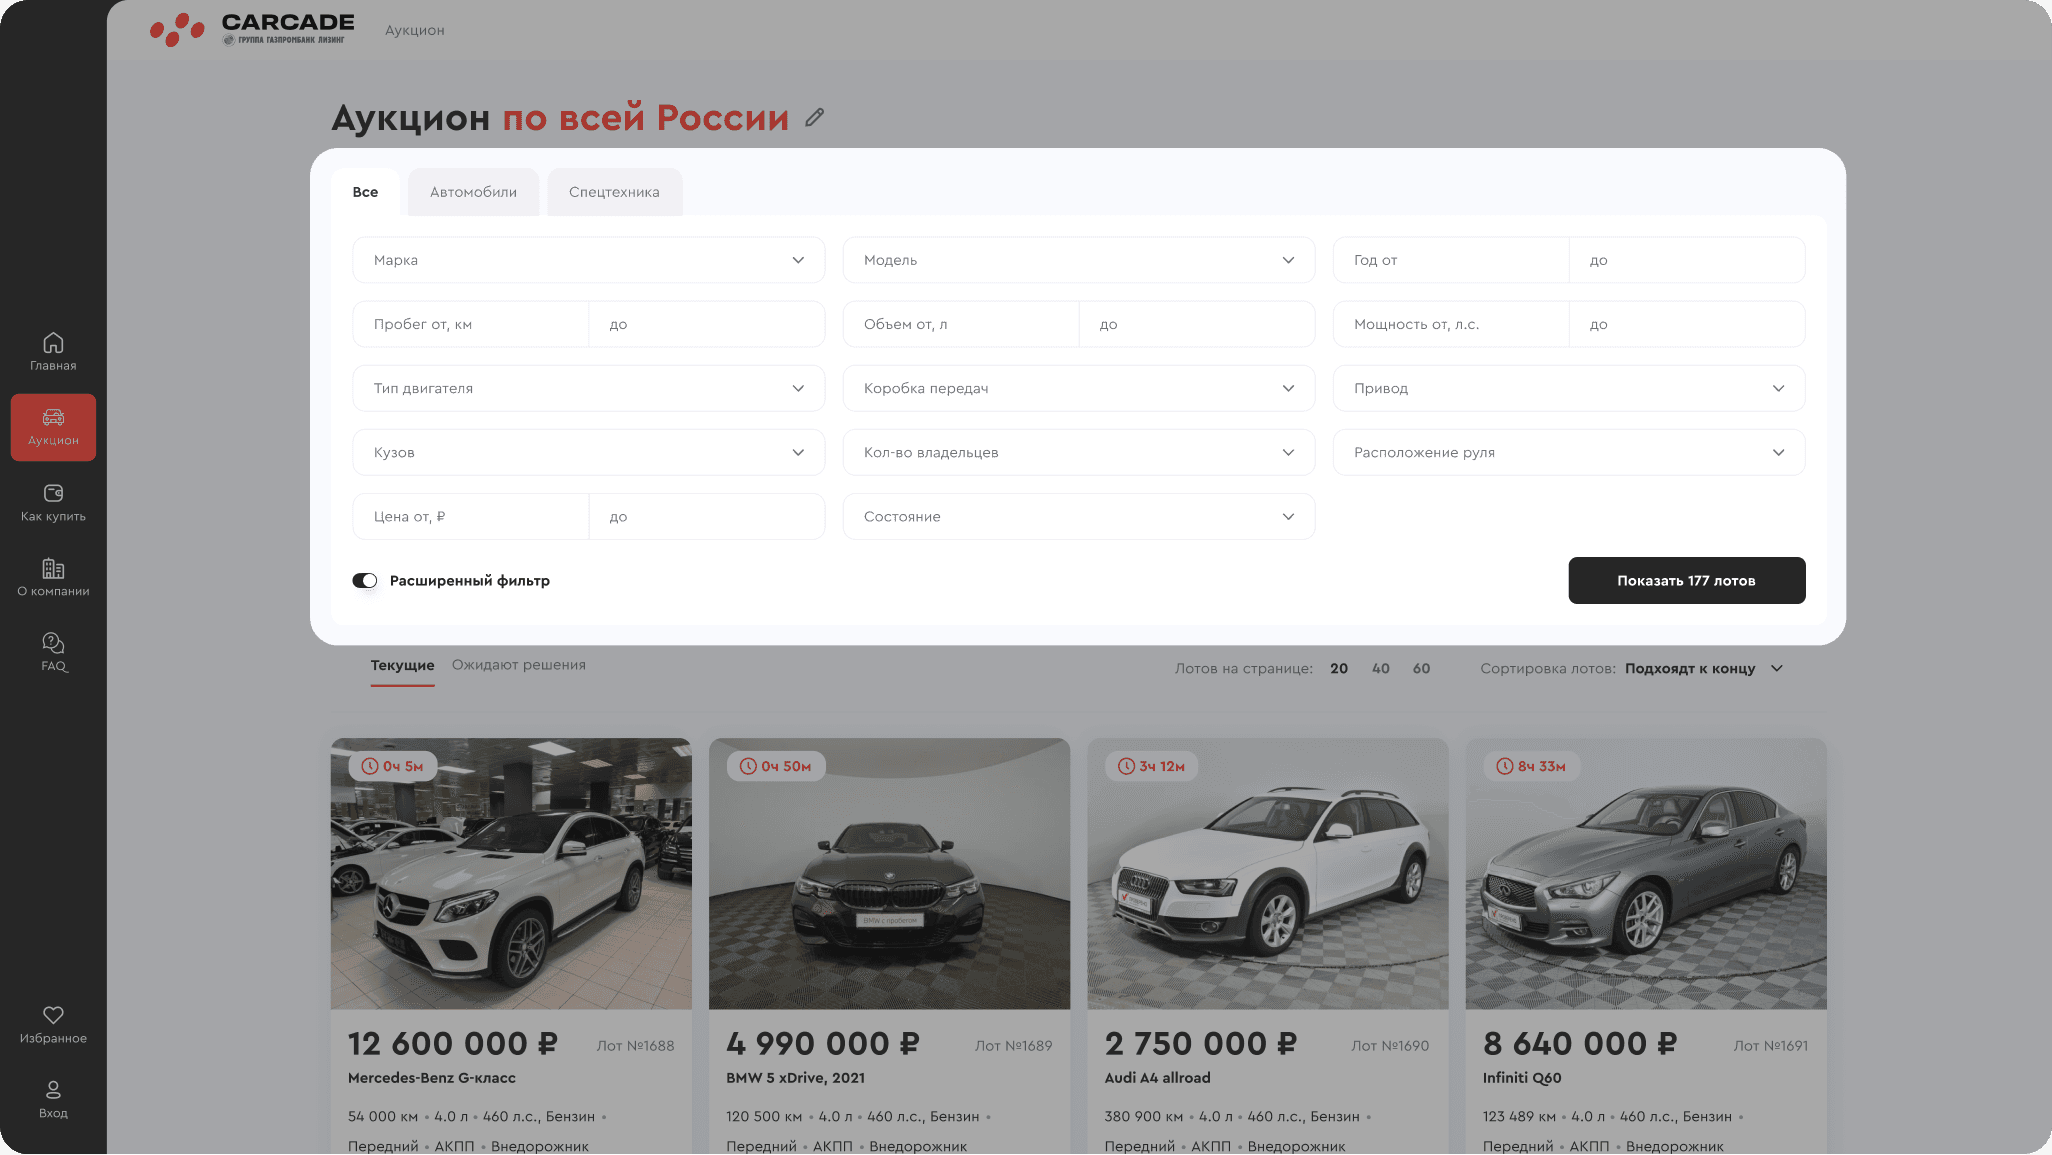Click the Год от field

pos(1451,260)
